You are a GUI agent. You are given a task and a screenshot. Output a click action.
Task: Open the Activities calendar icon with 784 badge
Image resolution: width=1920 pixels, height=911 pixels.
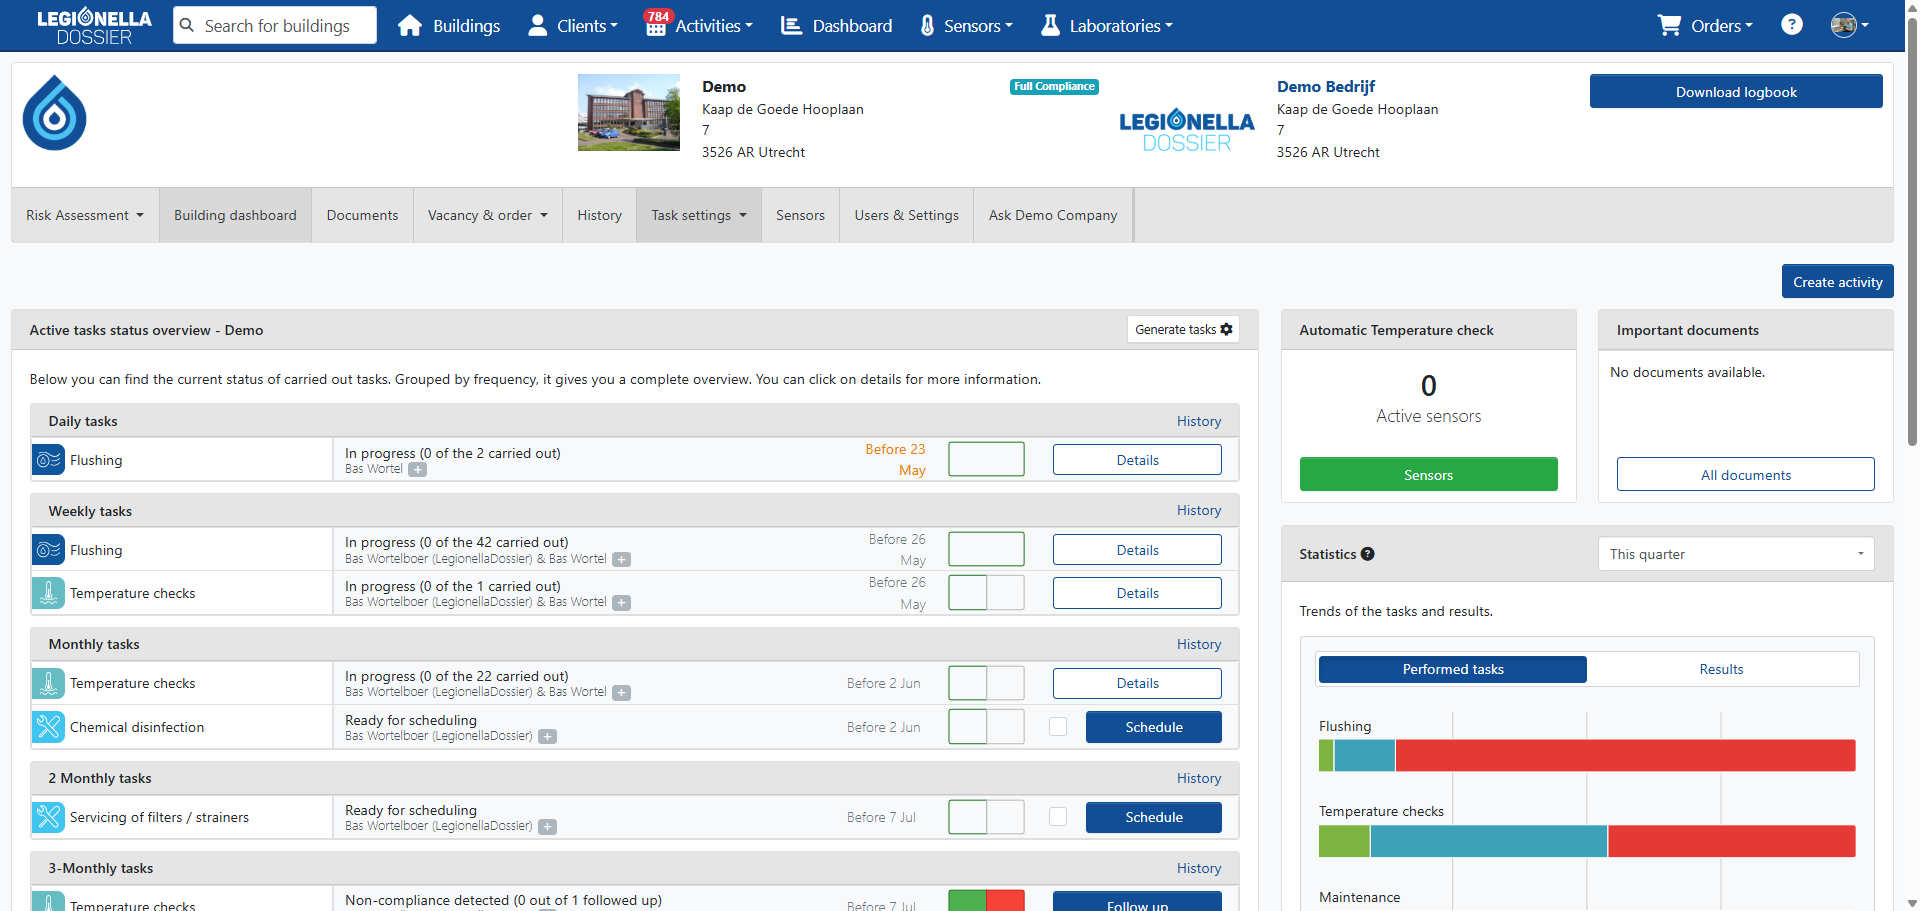click(x=656, y=24)
